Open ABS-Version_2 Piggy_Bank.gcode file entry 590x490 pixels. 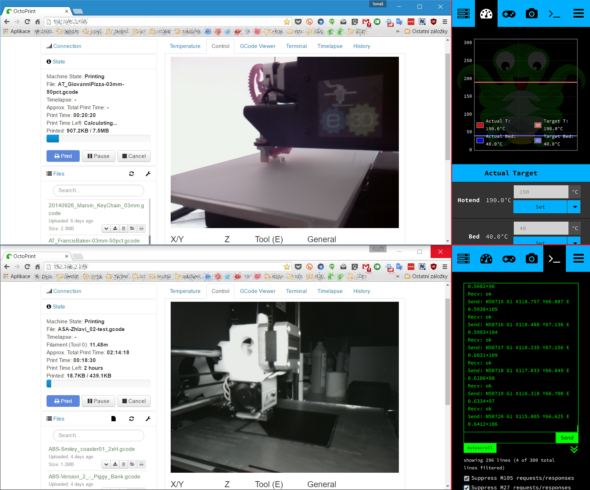(x=94, y=476)
